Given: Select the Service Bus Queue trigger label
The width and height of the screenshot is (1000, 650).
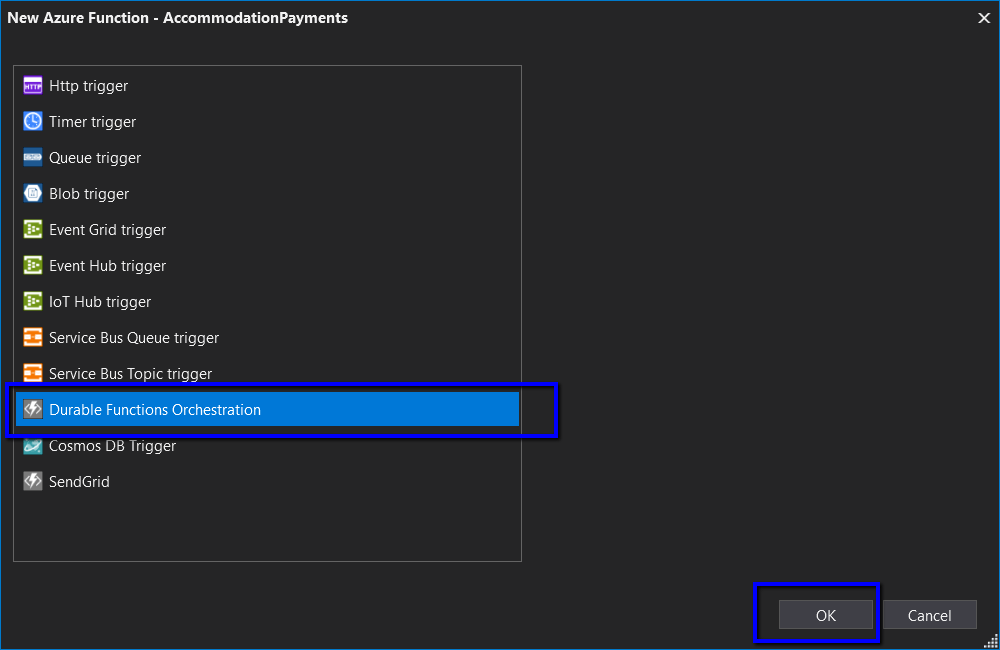Looking at the screenshot, I should click(134, 338).
